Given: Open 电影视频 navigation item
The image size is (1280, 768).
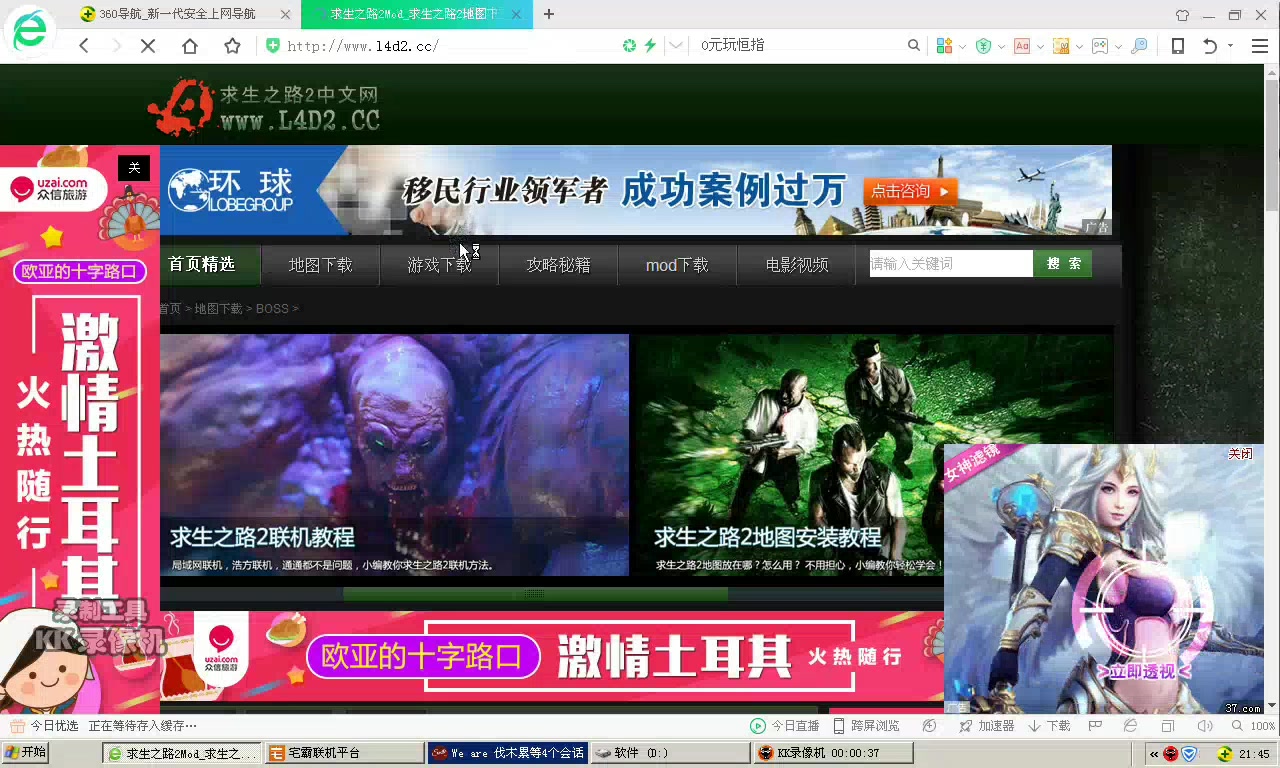Looking at the screenshot, I should tap(797, 265).
